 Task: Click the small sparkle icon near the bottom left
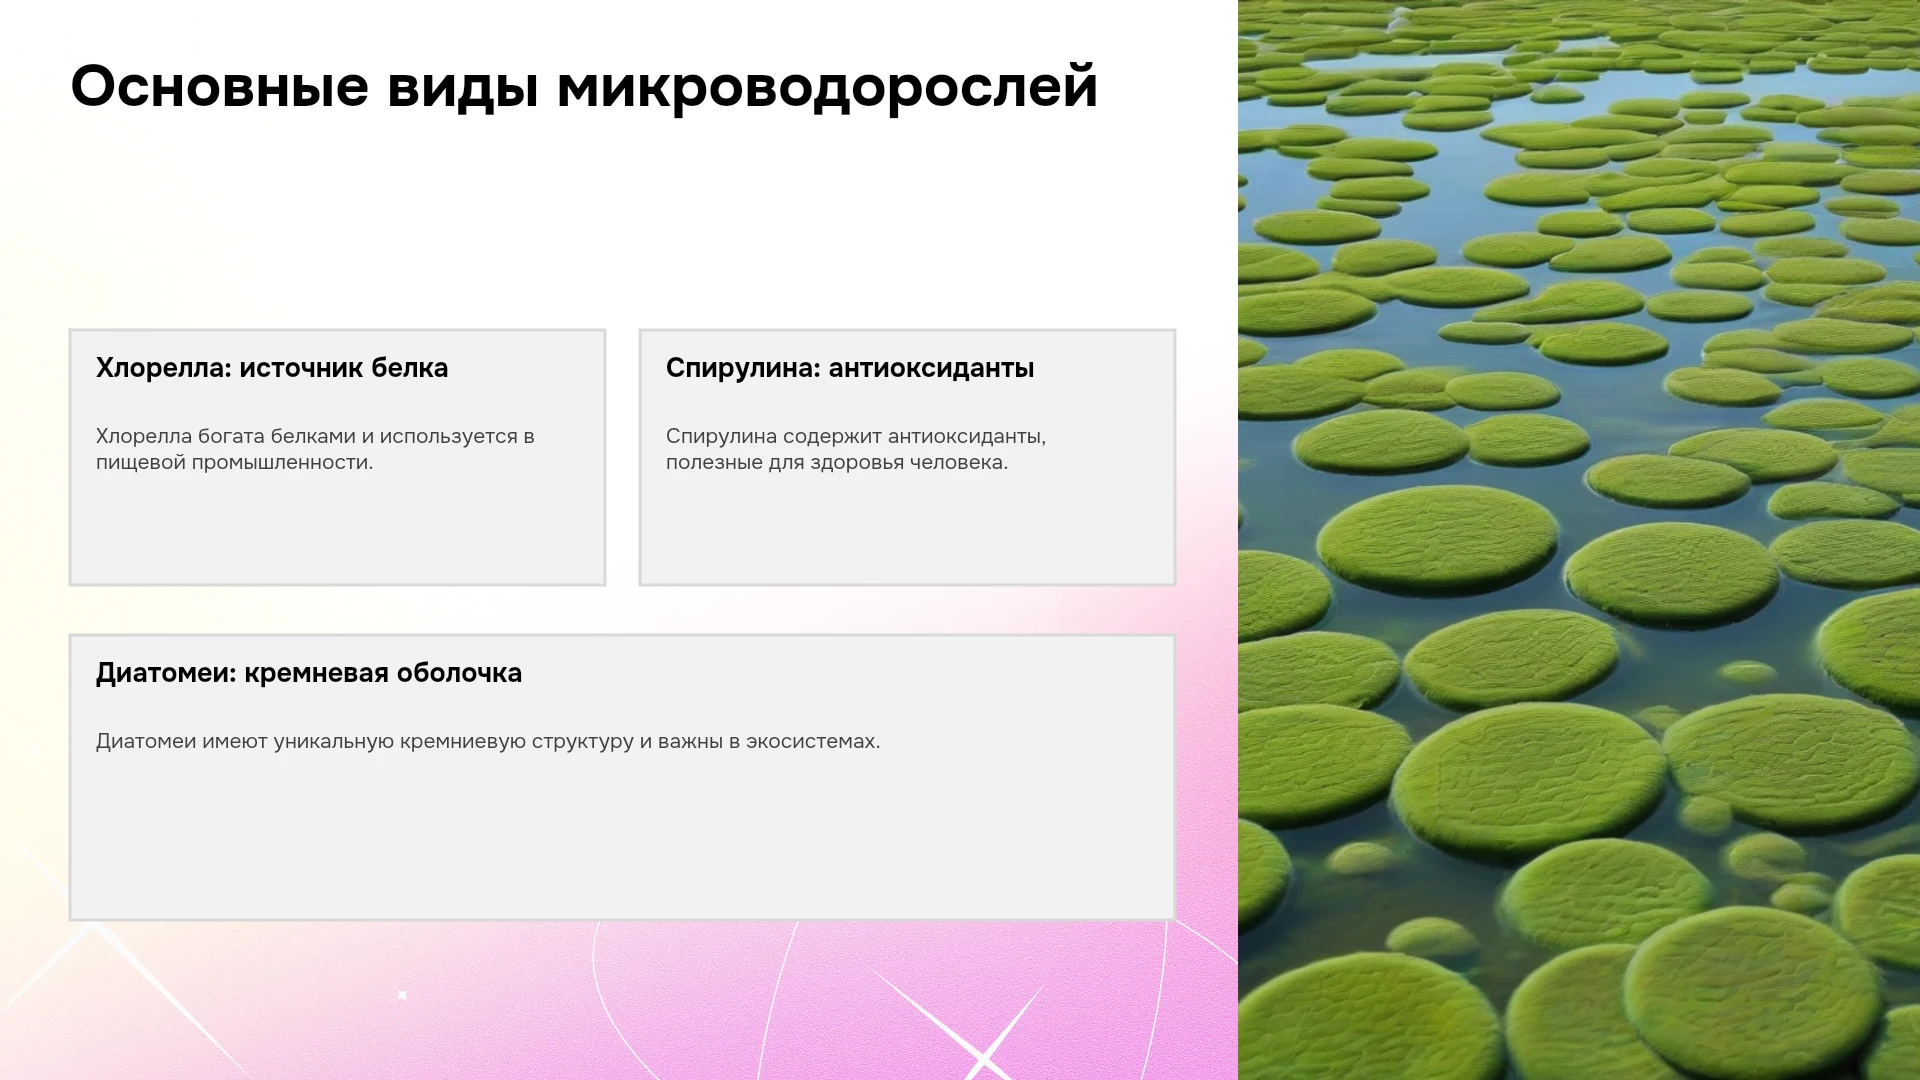click(402, 995)
